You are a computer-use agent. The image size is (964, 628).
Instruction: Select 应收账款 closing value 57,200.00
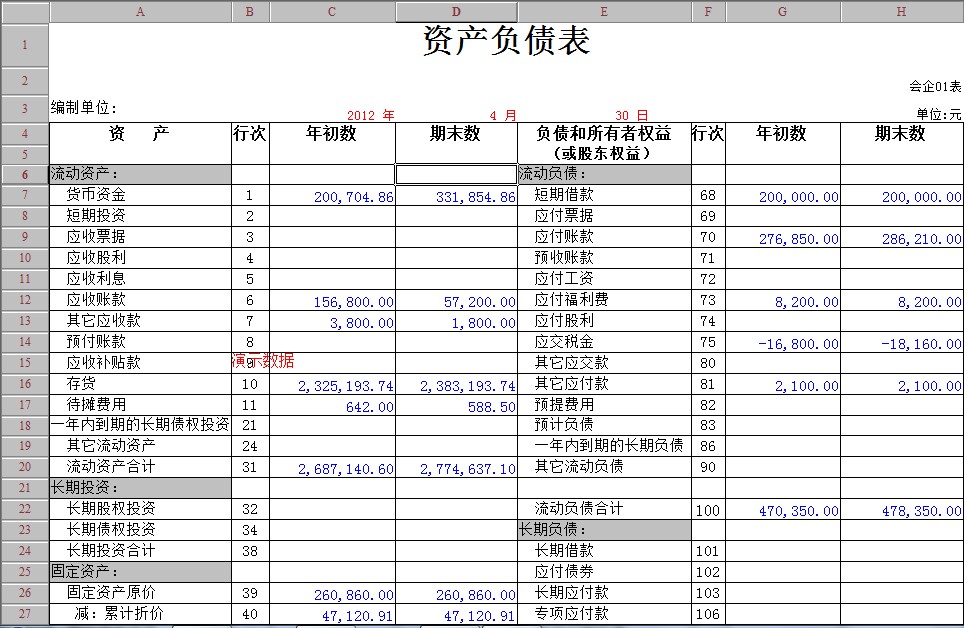[x=480, y=302]
